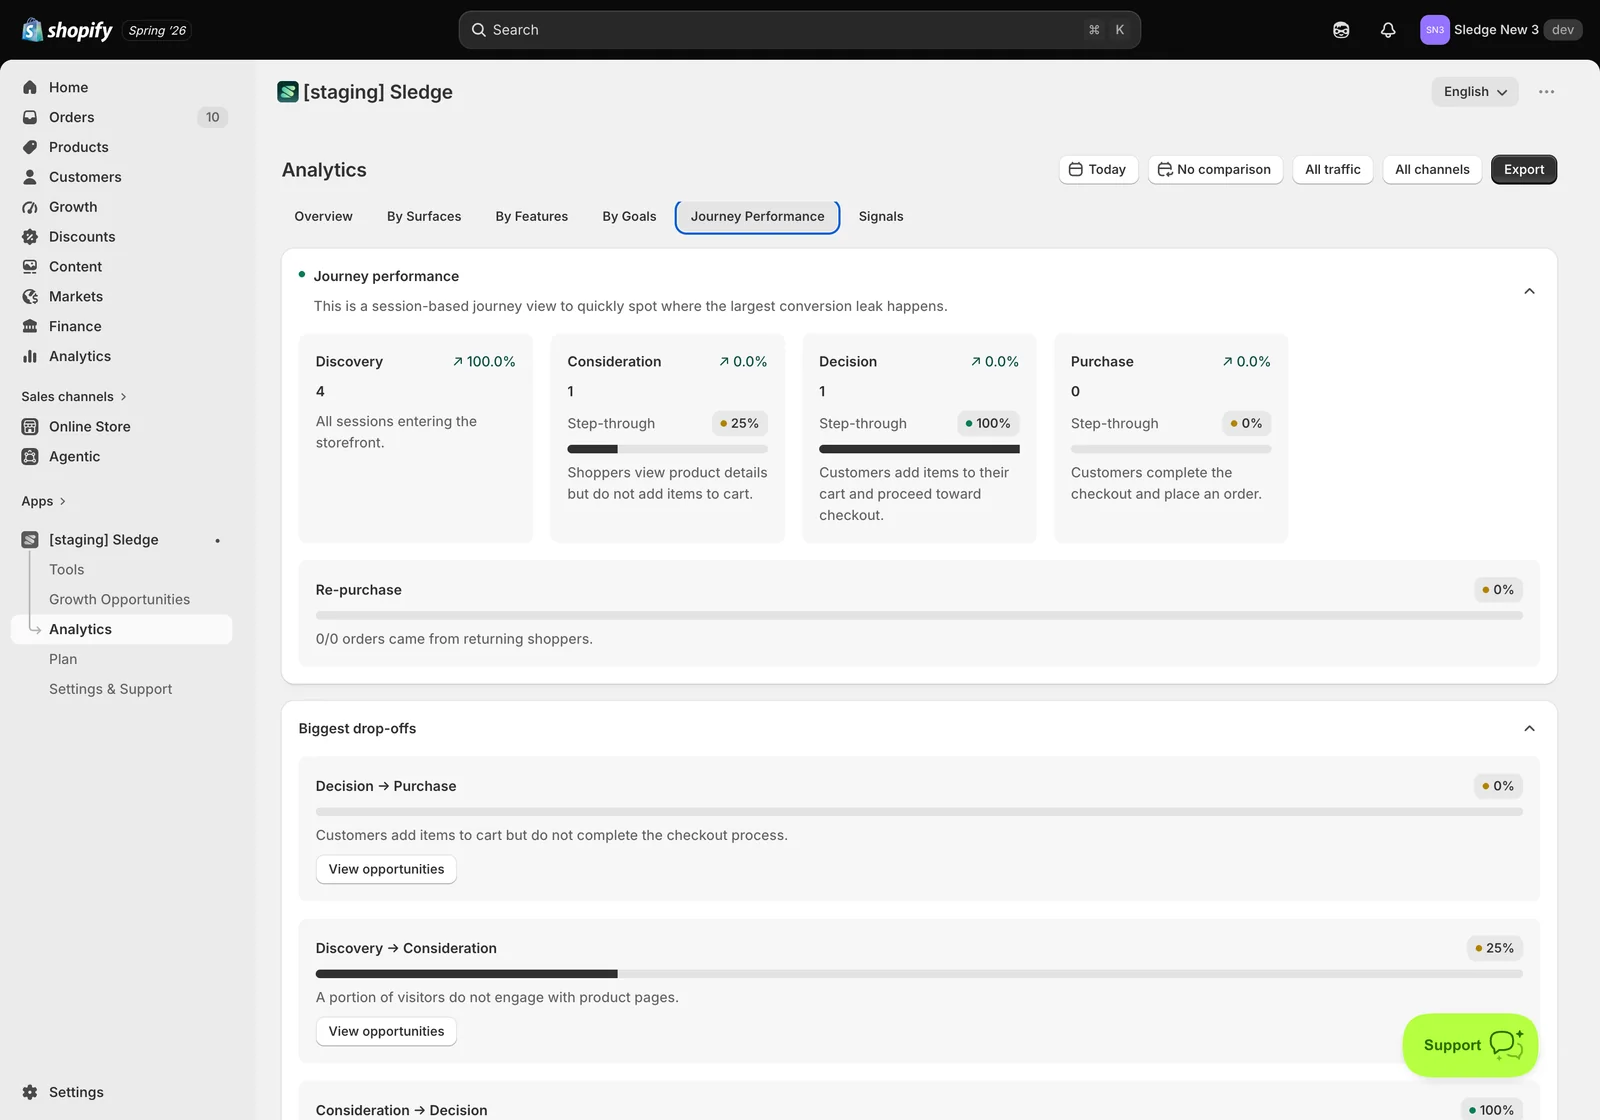1600x1120 pixels.
Task: Switch to the Overview tab
Action: 323,217
